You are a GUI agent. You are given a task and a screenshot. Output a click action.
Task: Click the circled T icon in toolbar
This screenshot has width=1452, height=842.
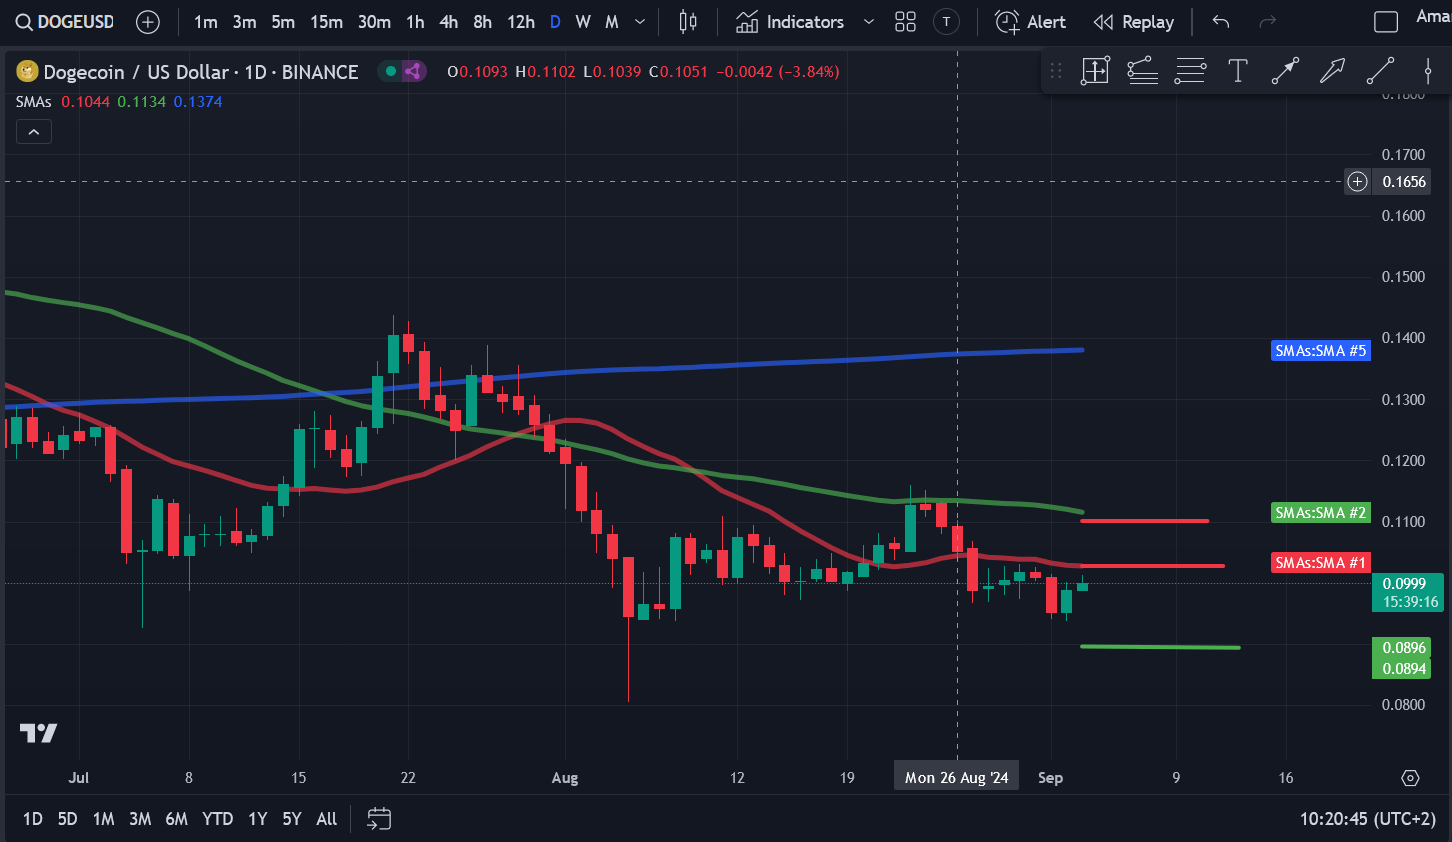946,22
